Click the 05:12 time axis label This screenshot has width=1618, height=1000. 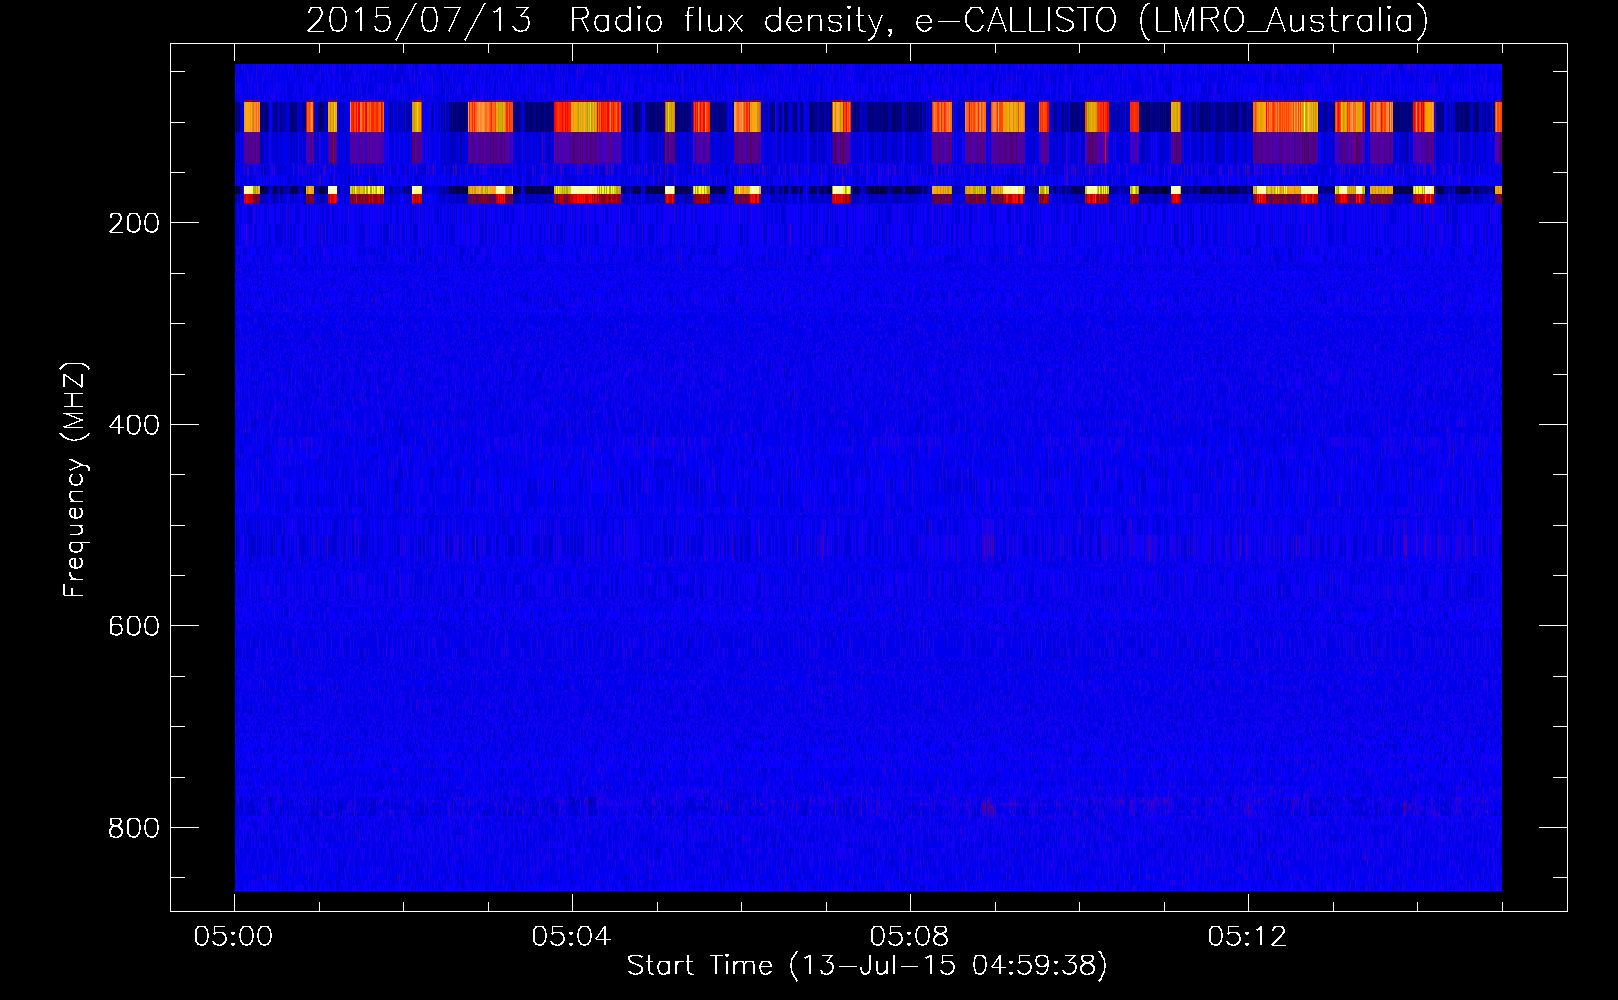coord(1247,936)
